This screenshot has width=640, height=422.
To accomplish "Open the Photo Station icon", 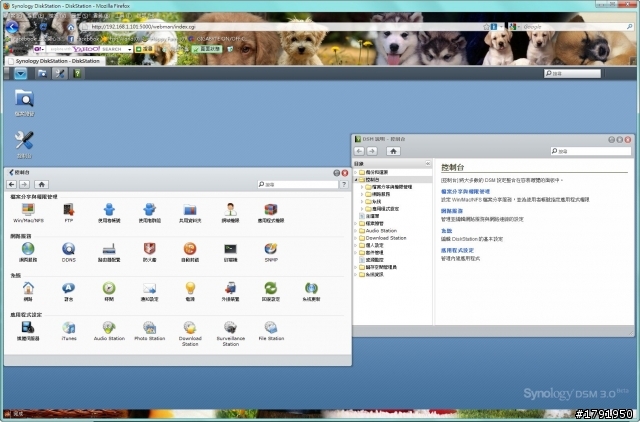I will click(x=149, y=328).
